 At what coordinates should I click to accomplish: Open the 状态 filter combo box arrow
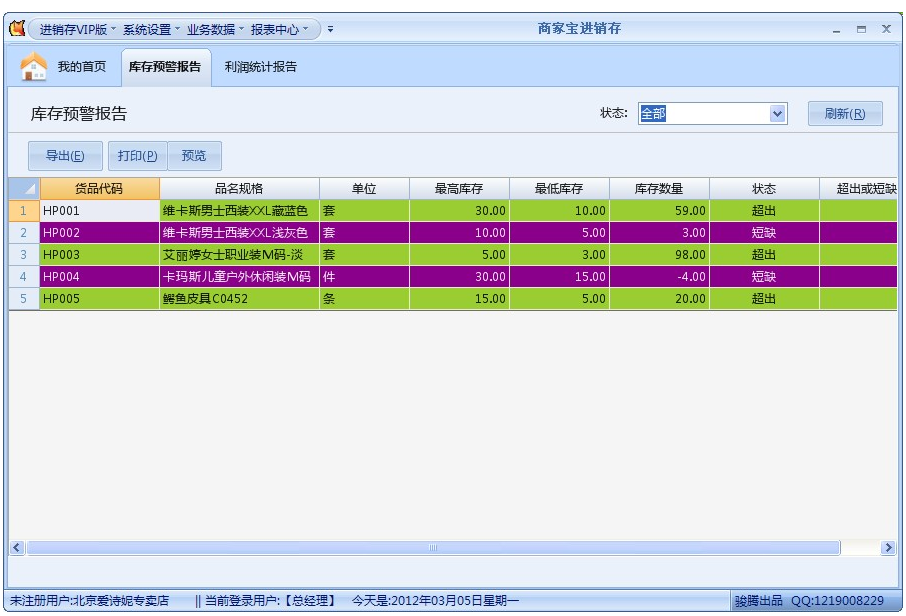[x=777, y=114]
